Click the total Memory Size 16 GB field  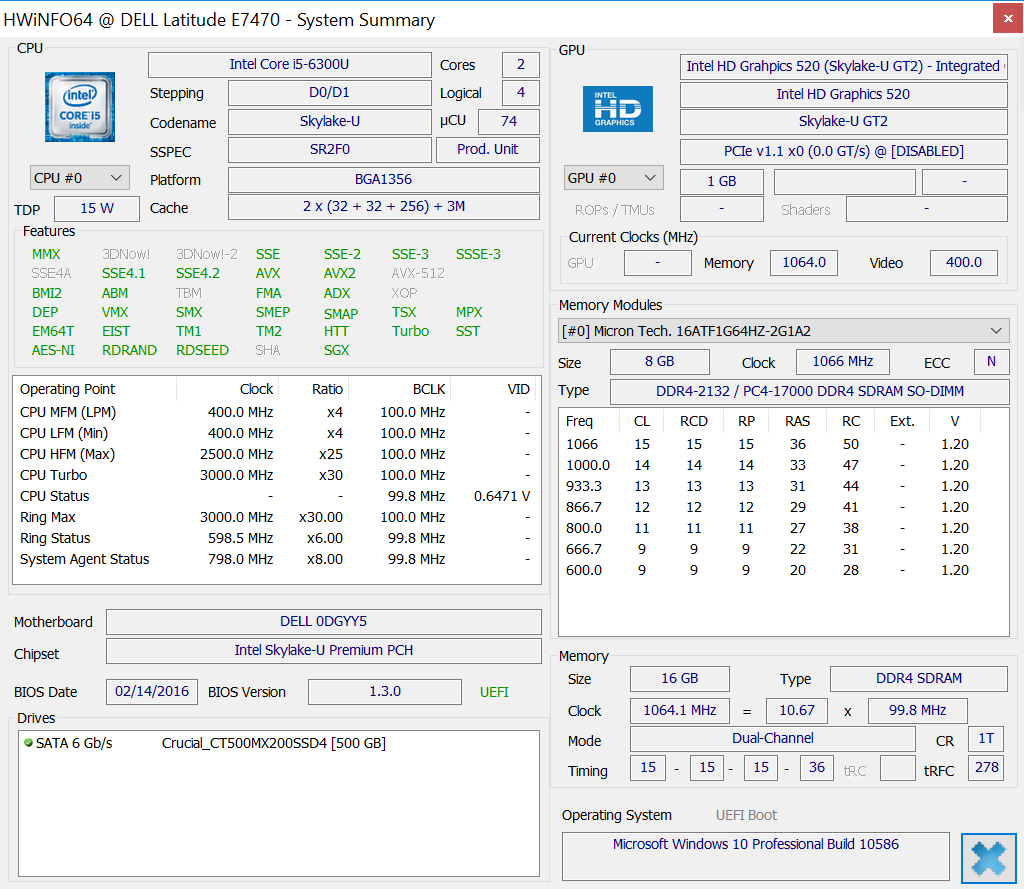pos(679,679)
